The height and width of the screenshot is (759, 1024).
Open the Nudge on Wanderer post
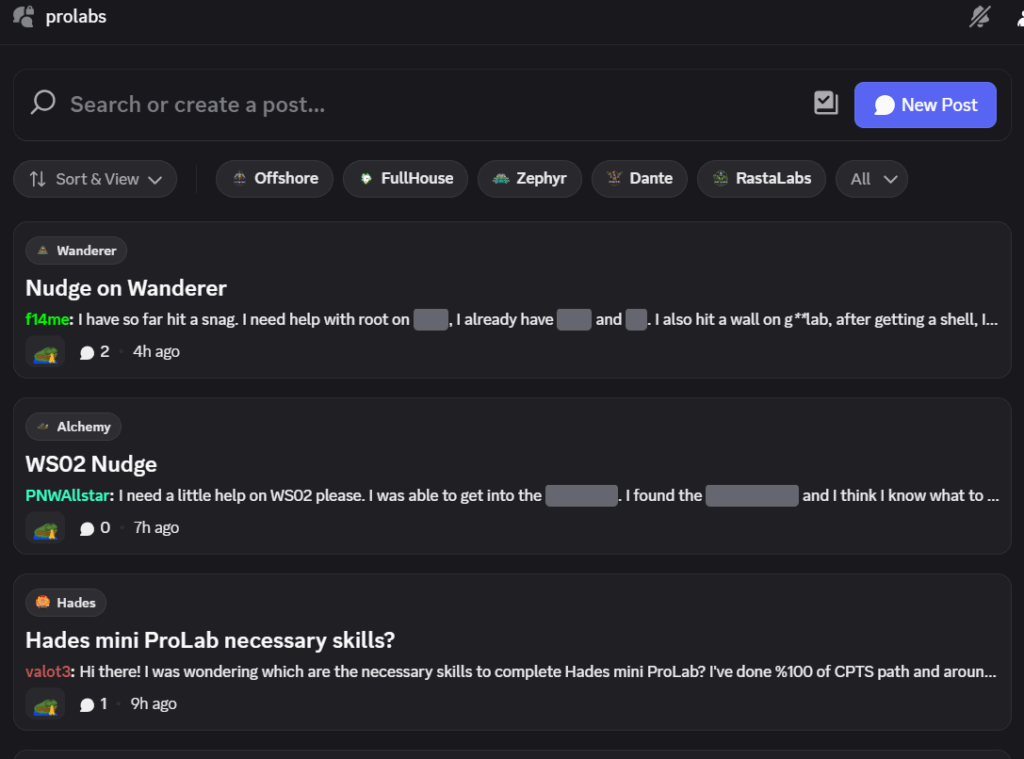(126, 288)
